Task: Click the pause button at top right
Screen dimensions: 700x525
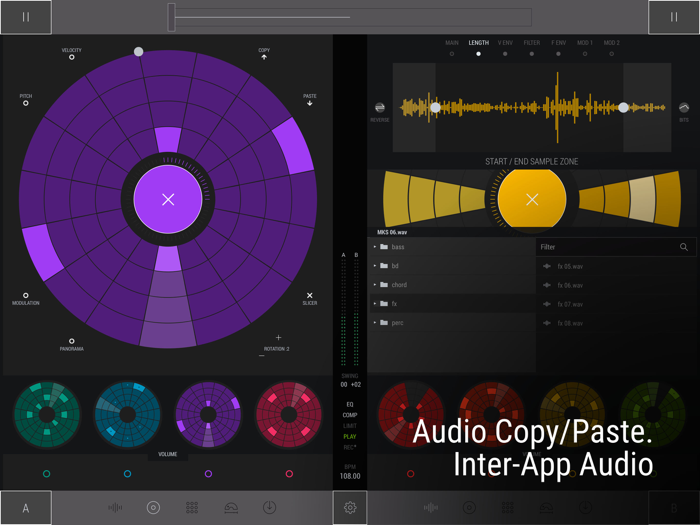Action: click(674, 17)
